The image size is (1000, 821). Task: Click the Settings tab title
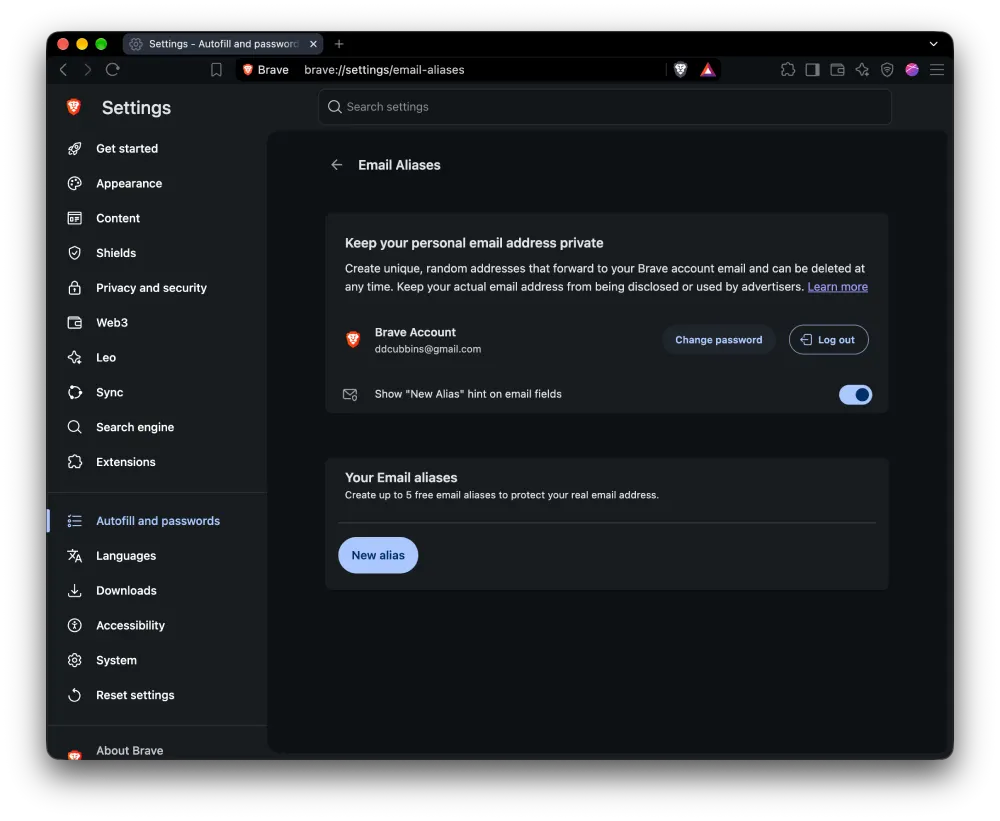pos(223,43)
